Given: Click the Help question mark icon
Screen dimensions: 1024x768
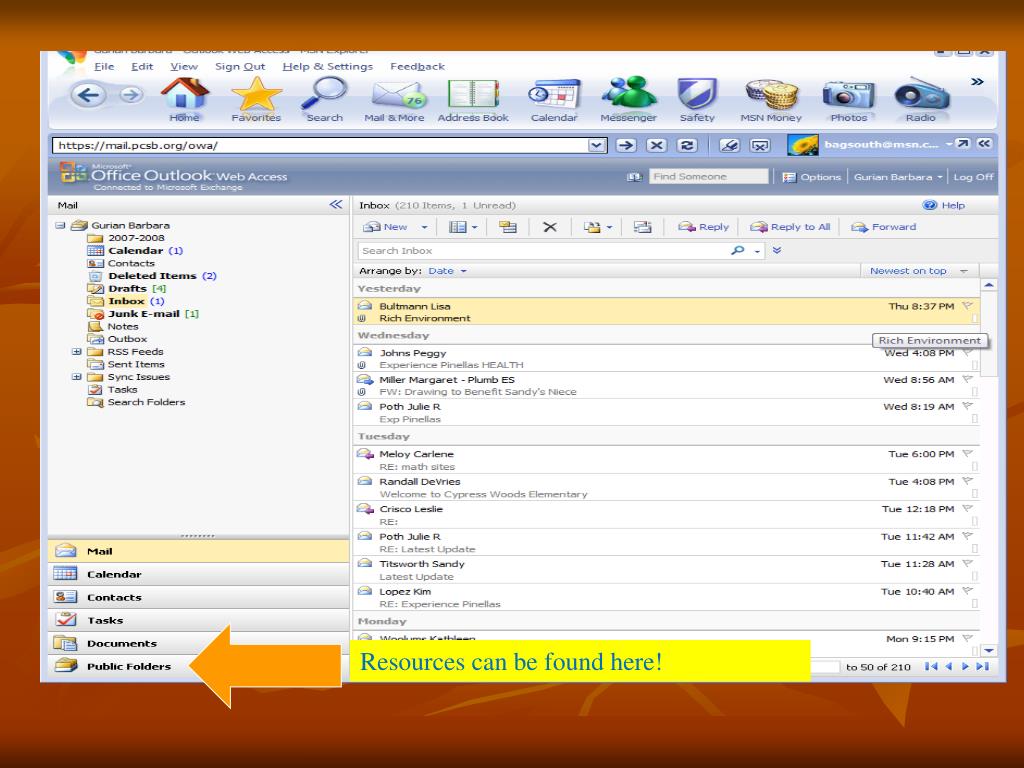Looking at the screenshot, I should click(929, 205).
